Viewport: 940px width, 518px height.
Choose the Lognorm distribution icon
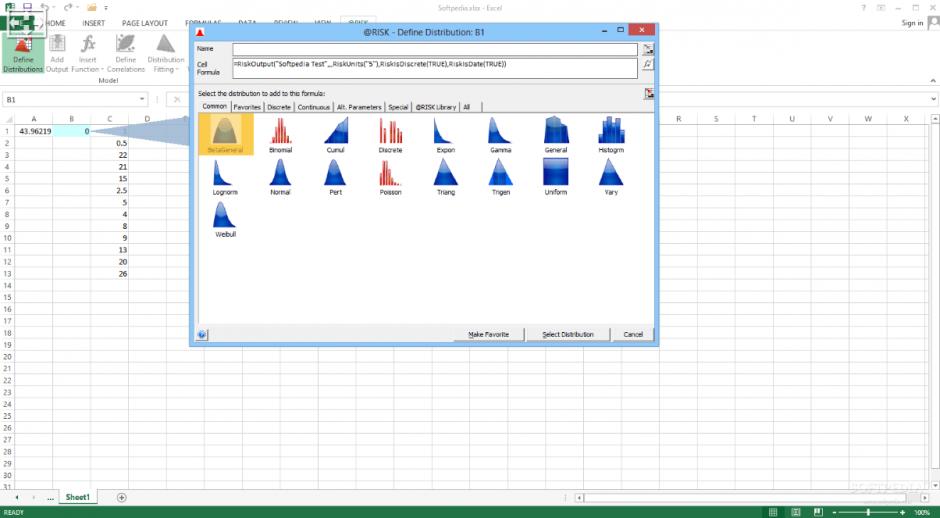click(225, 177)
